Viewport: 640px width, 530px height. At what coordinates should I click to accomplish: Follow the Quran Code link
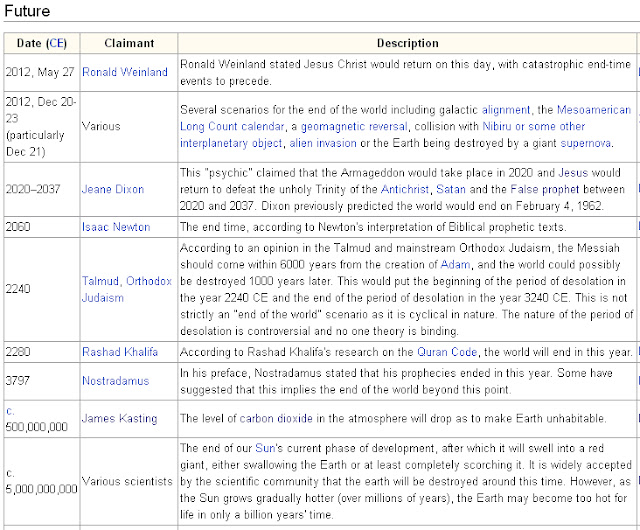tap(447, 352)
